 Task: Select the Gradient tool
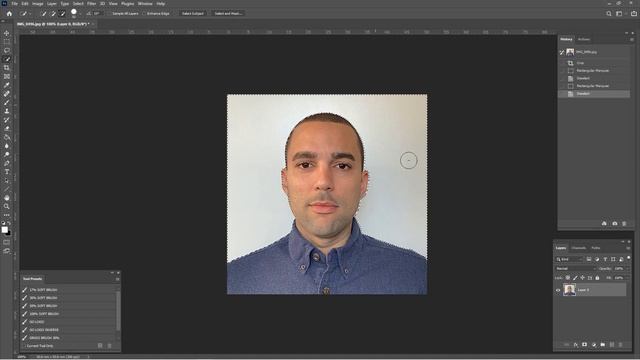pos(7,137)
